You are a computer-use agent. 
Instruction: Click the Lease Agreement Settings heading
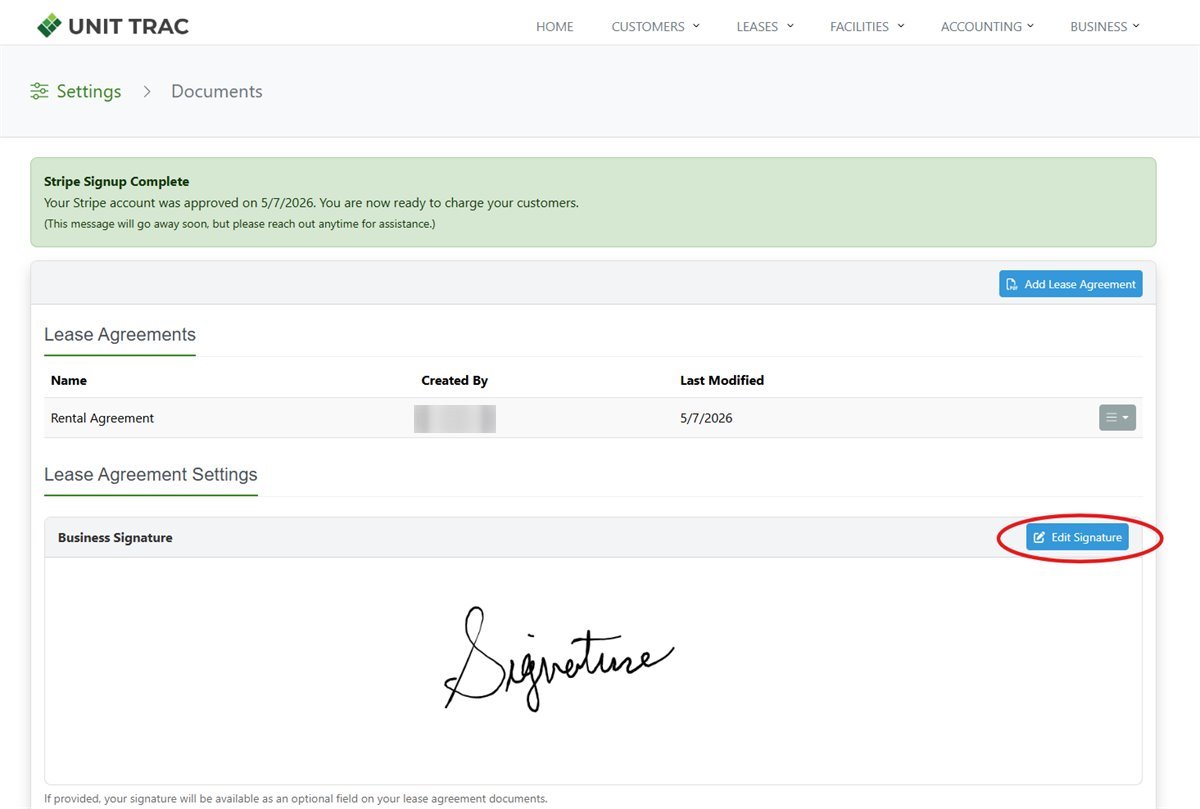[151, 475]
